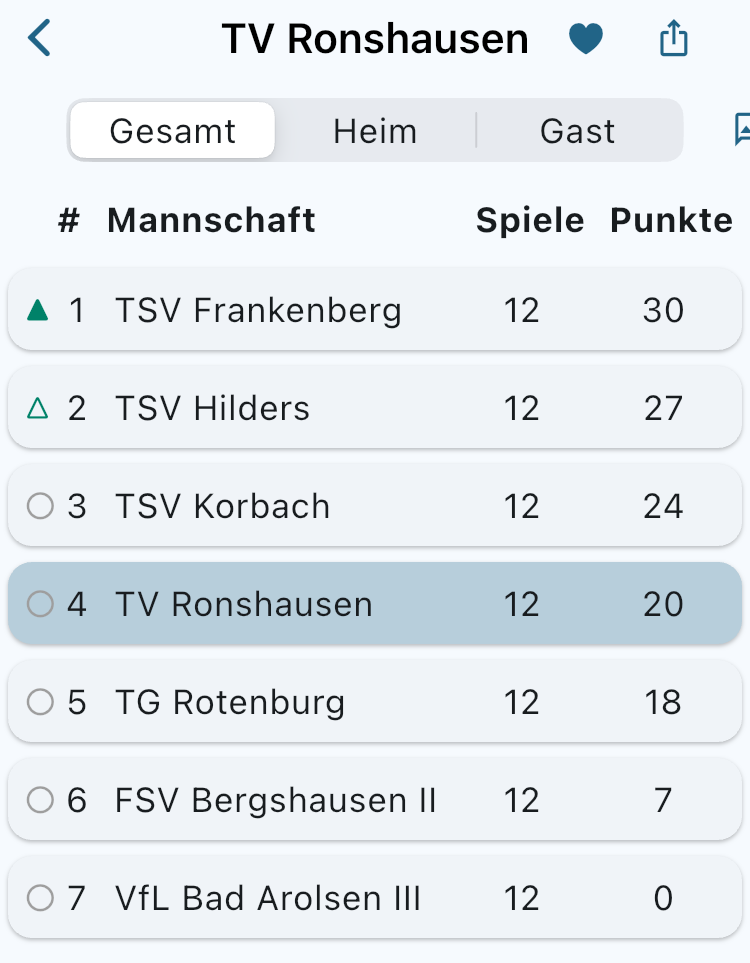Click circle indicator beside TV Ronshausen
Screen dimensions: 750x963
tap(40, 604)
